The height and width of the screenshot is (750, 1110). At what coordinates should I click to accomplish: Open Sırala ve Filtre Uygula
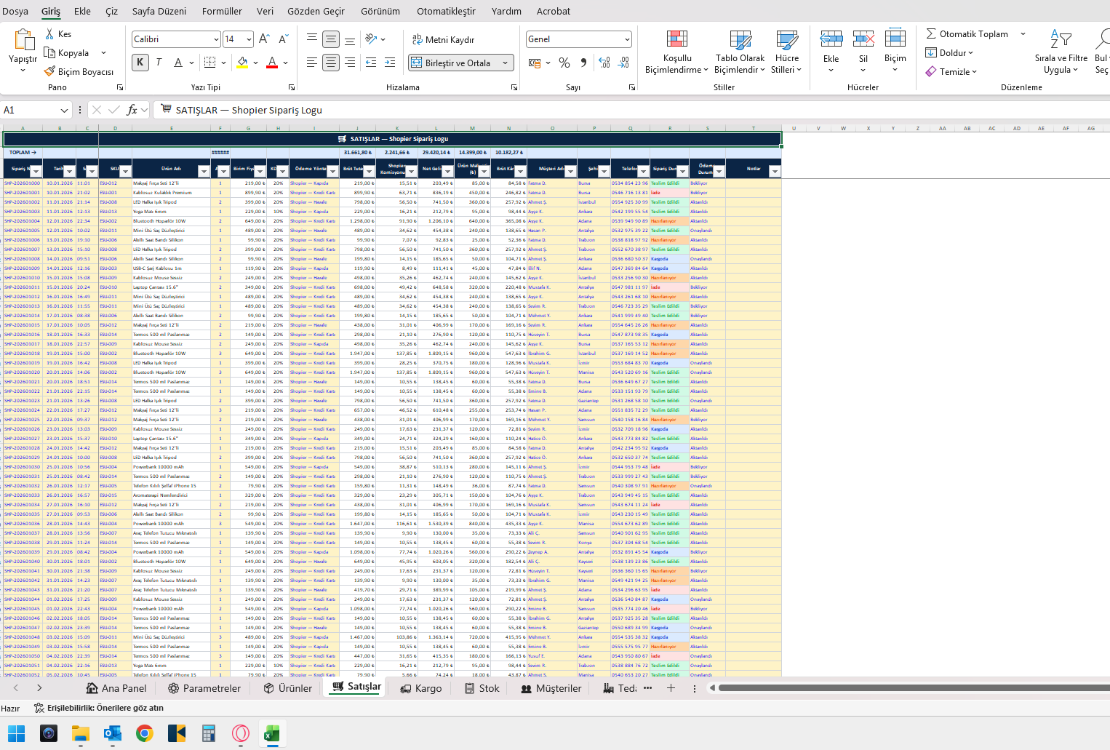point(1061,52)
